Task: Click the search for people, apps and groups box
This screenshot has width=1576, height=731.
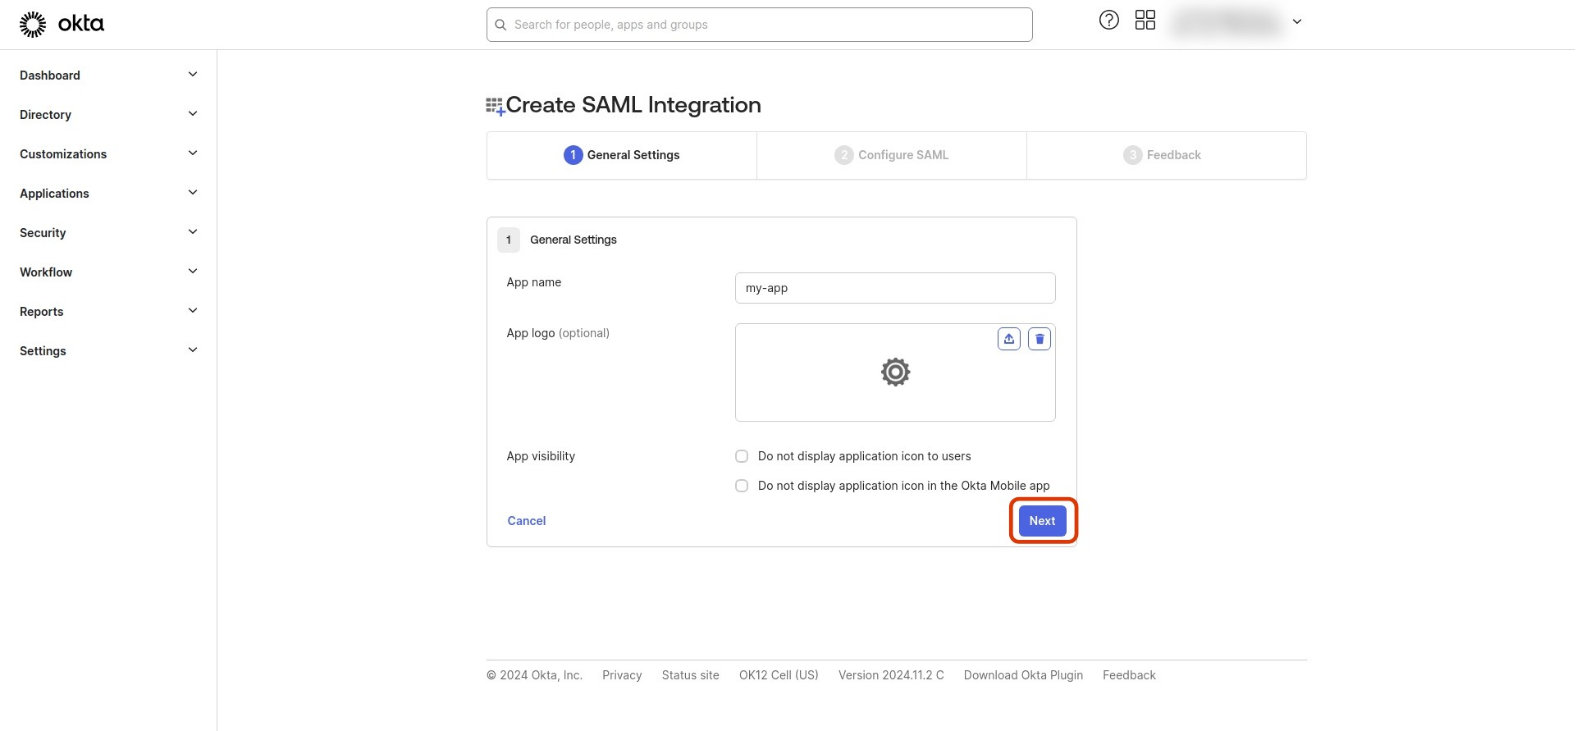Action: tap(759, 25)
